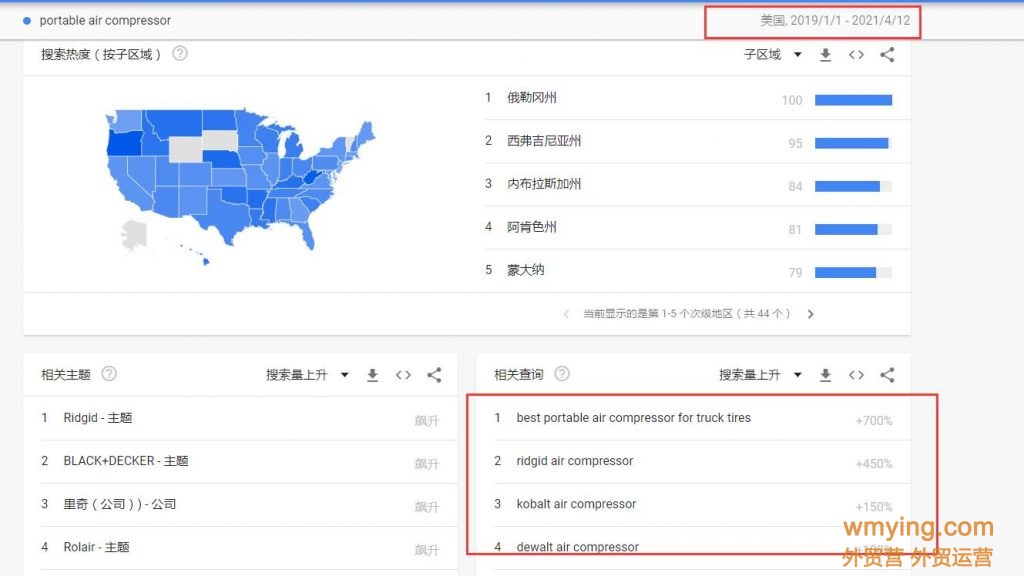The width and height of the screenshot is (1024, 576).
Task: Click the 俄勒冈州 interest bar
Action: coord(854,100)
